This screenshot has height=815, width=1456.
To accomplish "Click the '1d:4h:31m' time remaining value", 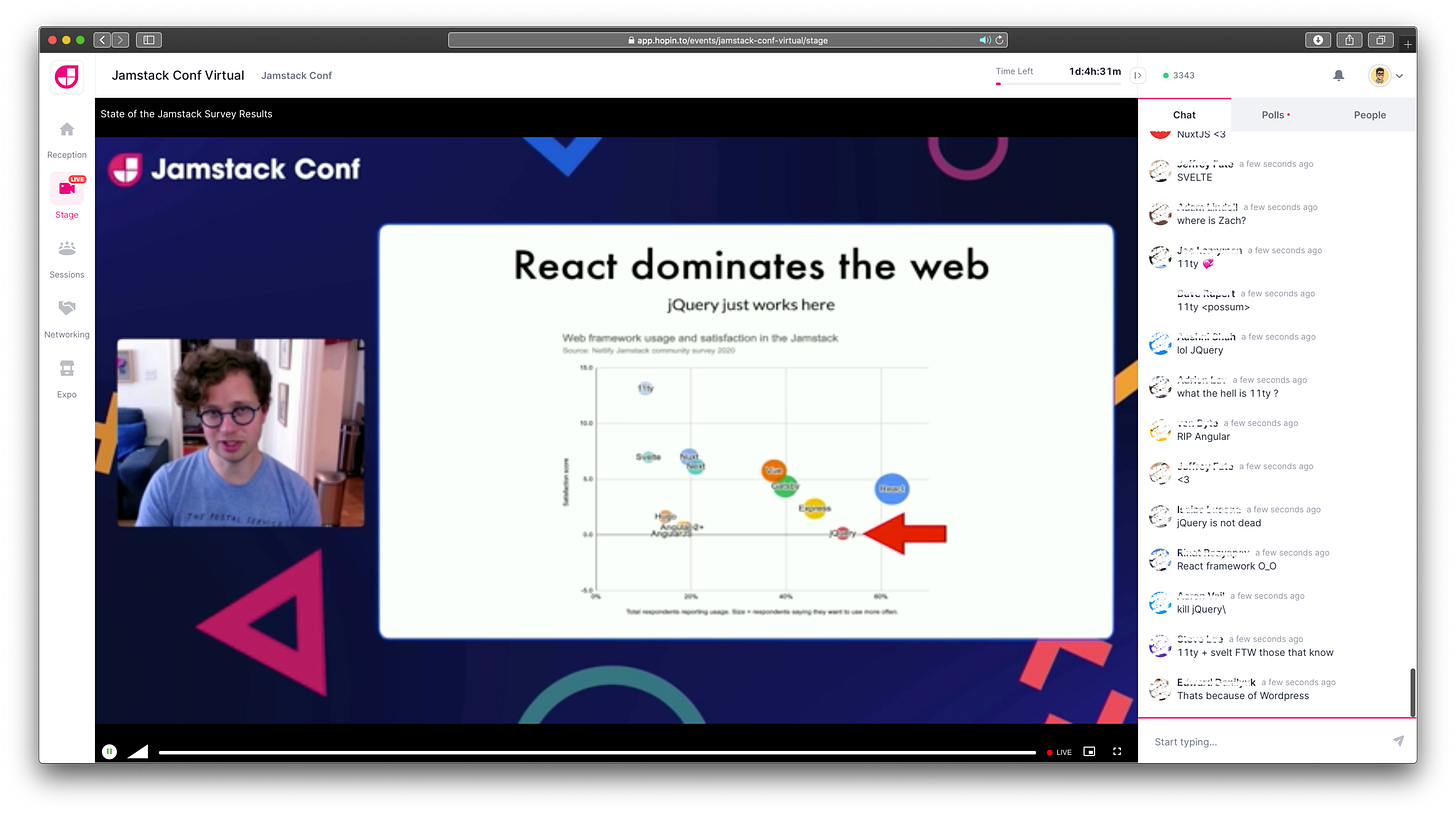I will 1095,71.
